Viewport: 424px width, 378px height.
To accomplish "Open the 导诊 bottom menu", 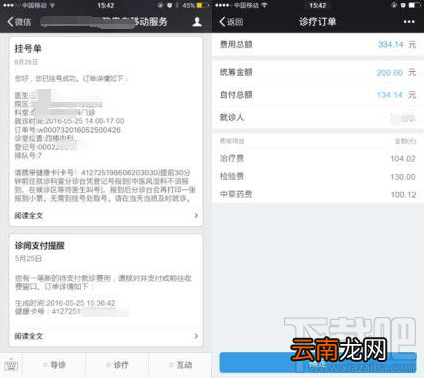I will click(55, 365).
